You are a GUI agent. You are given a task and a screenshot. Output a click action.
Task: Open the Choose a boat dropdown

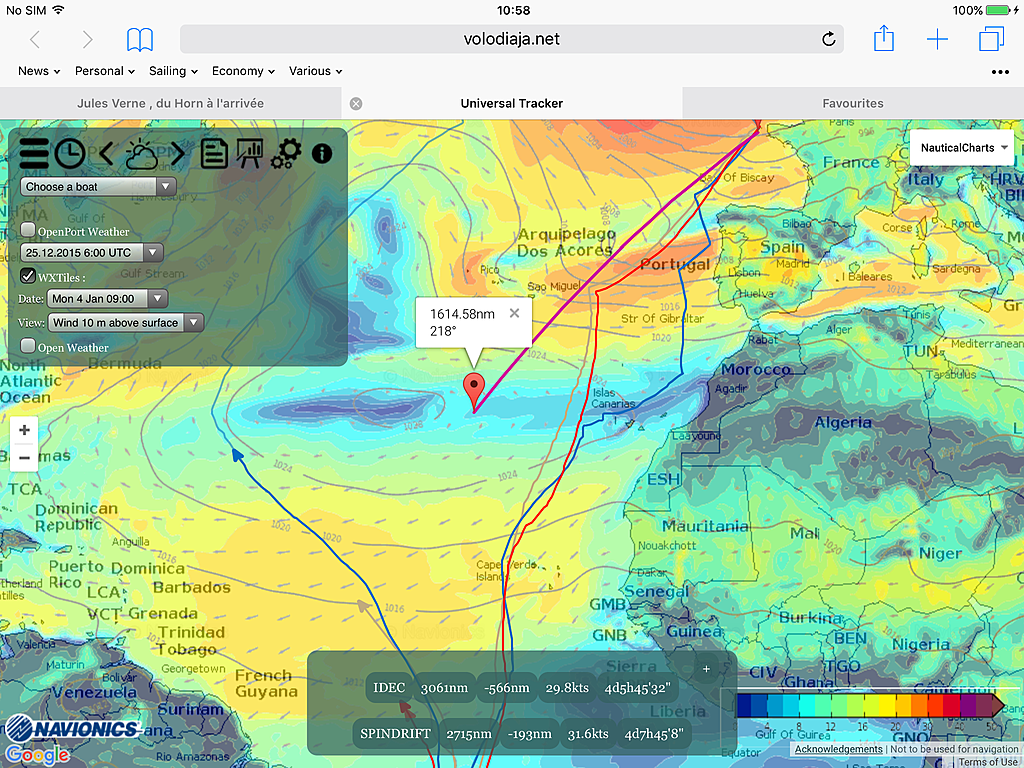[98, 187]
